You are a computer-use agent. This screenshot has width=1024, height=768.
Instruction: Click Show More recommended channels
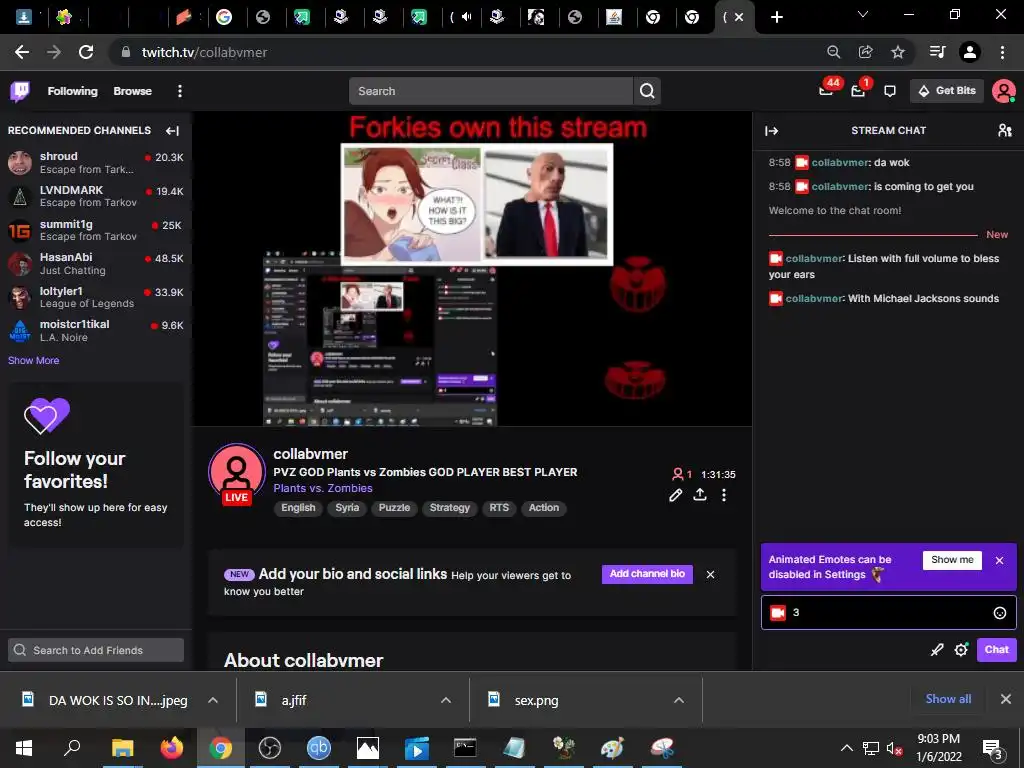33,360
